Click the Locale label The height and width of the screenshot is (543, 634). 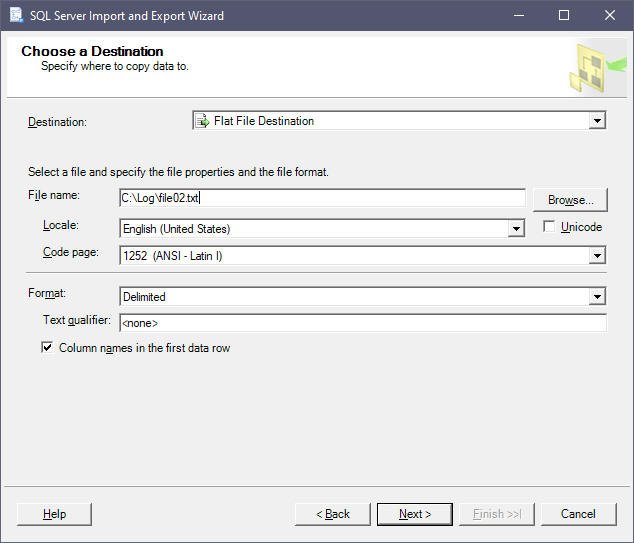(x=61, y=225)
